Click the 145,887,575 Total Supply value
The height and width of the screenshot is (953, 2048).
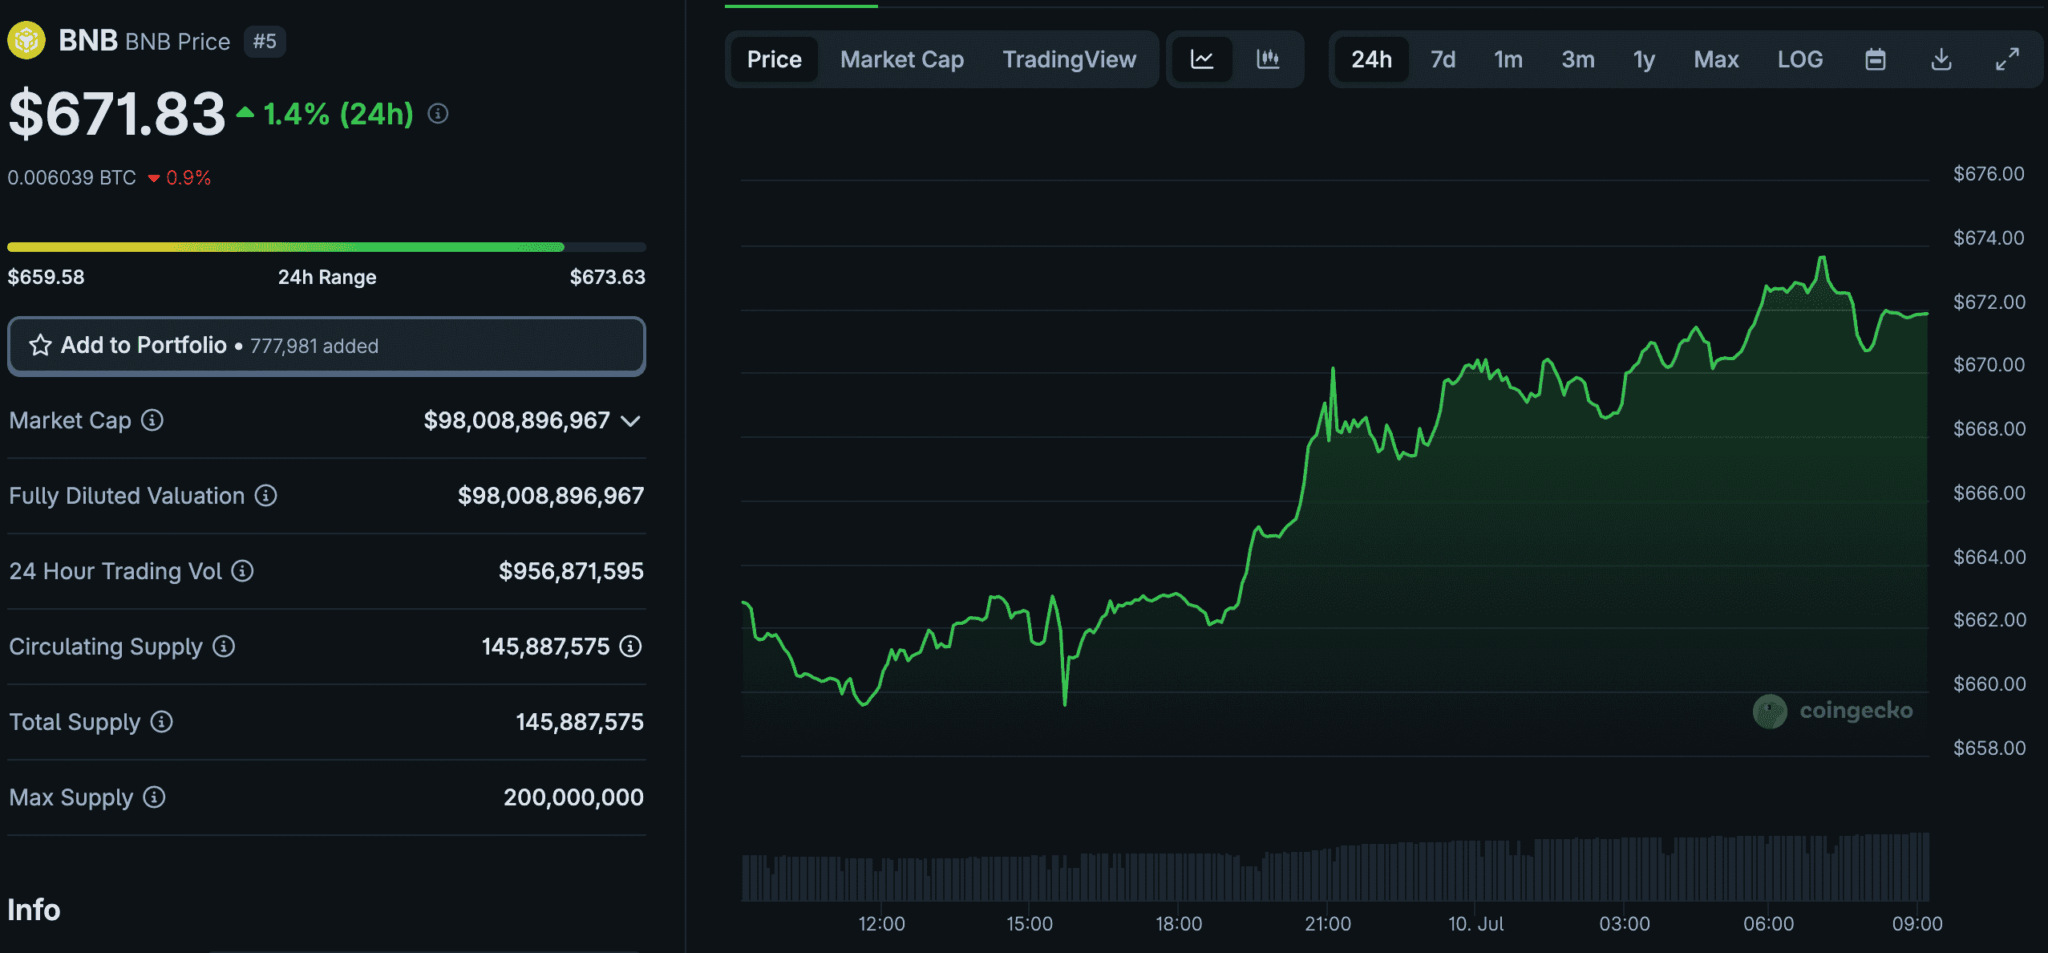(x=580, y=722)
